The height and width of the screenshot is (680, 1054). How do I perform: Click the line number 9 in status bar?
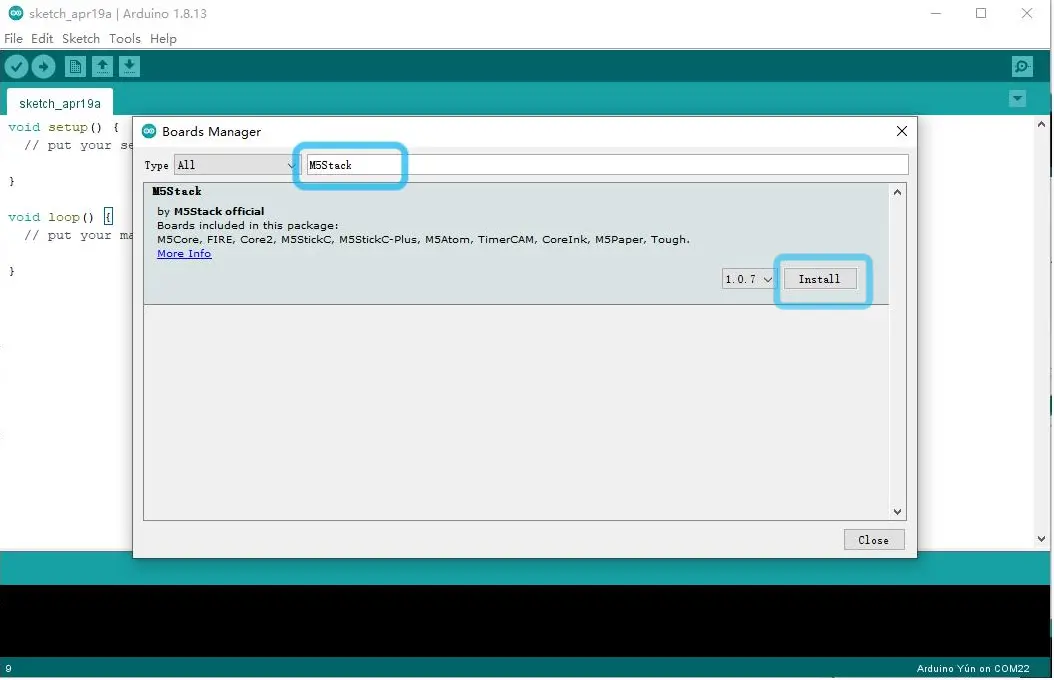tap(8, 669)
